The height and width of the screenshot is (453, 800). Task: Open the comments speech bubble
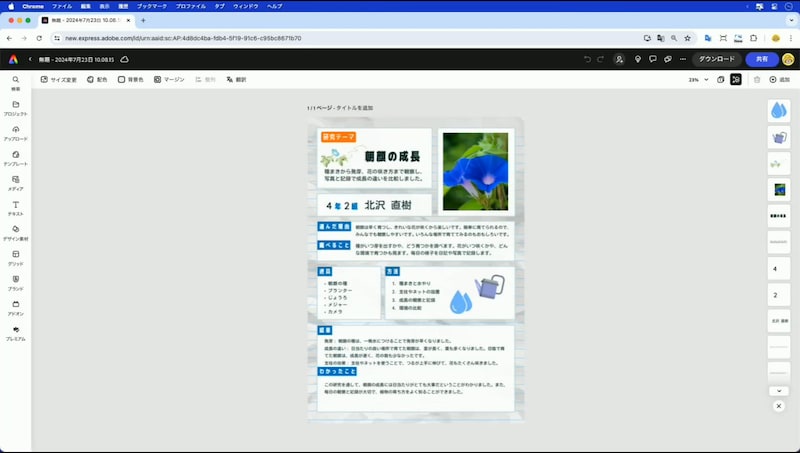pyautogui.click(x=653, y=59)
